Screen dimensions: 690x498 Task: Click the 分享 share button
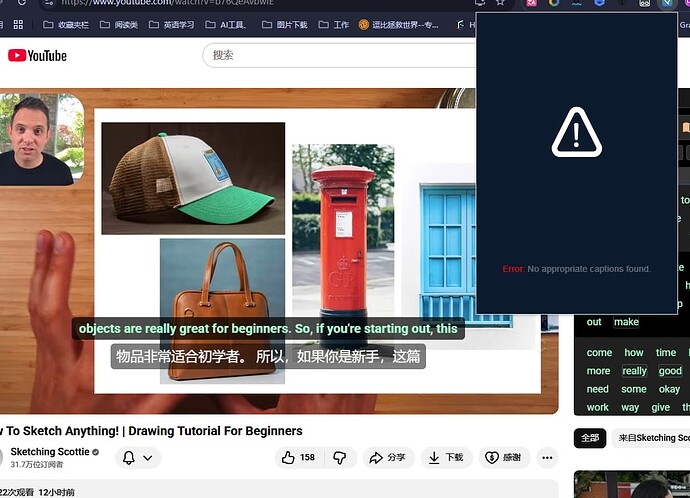pos(387,458)
